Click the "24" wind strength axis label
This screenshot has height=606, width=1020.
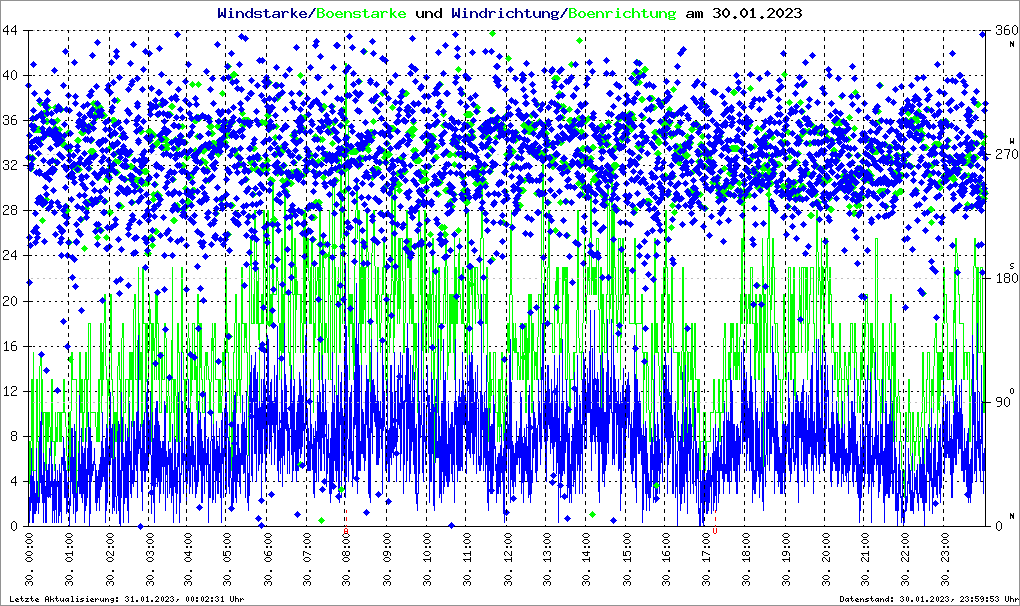coord(9,256)
